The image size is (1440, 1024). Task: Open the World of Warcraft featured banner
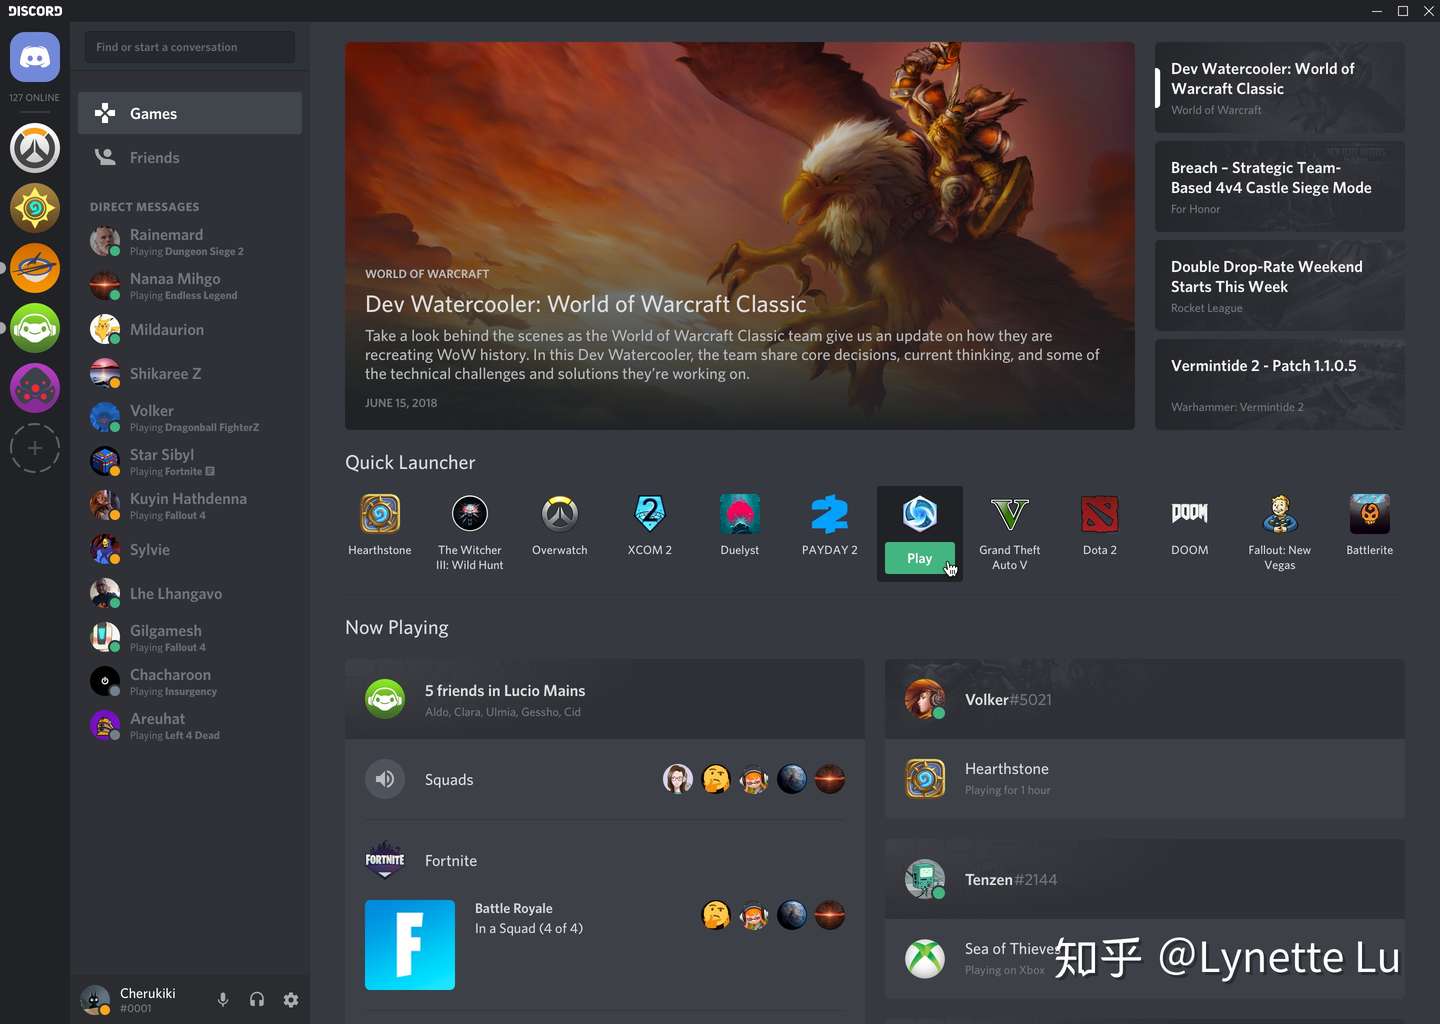coord(740,236)
